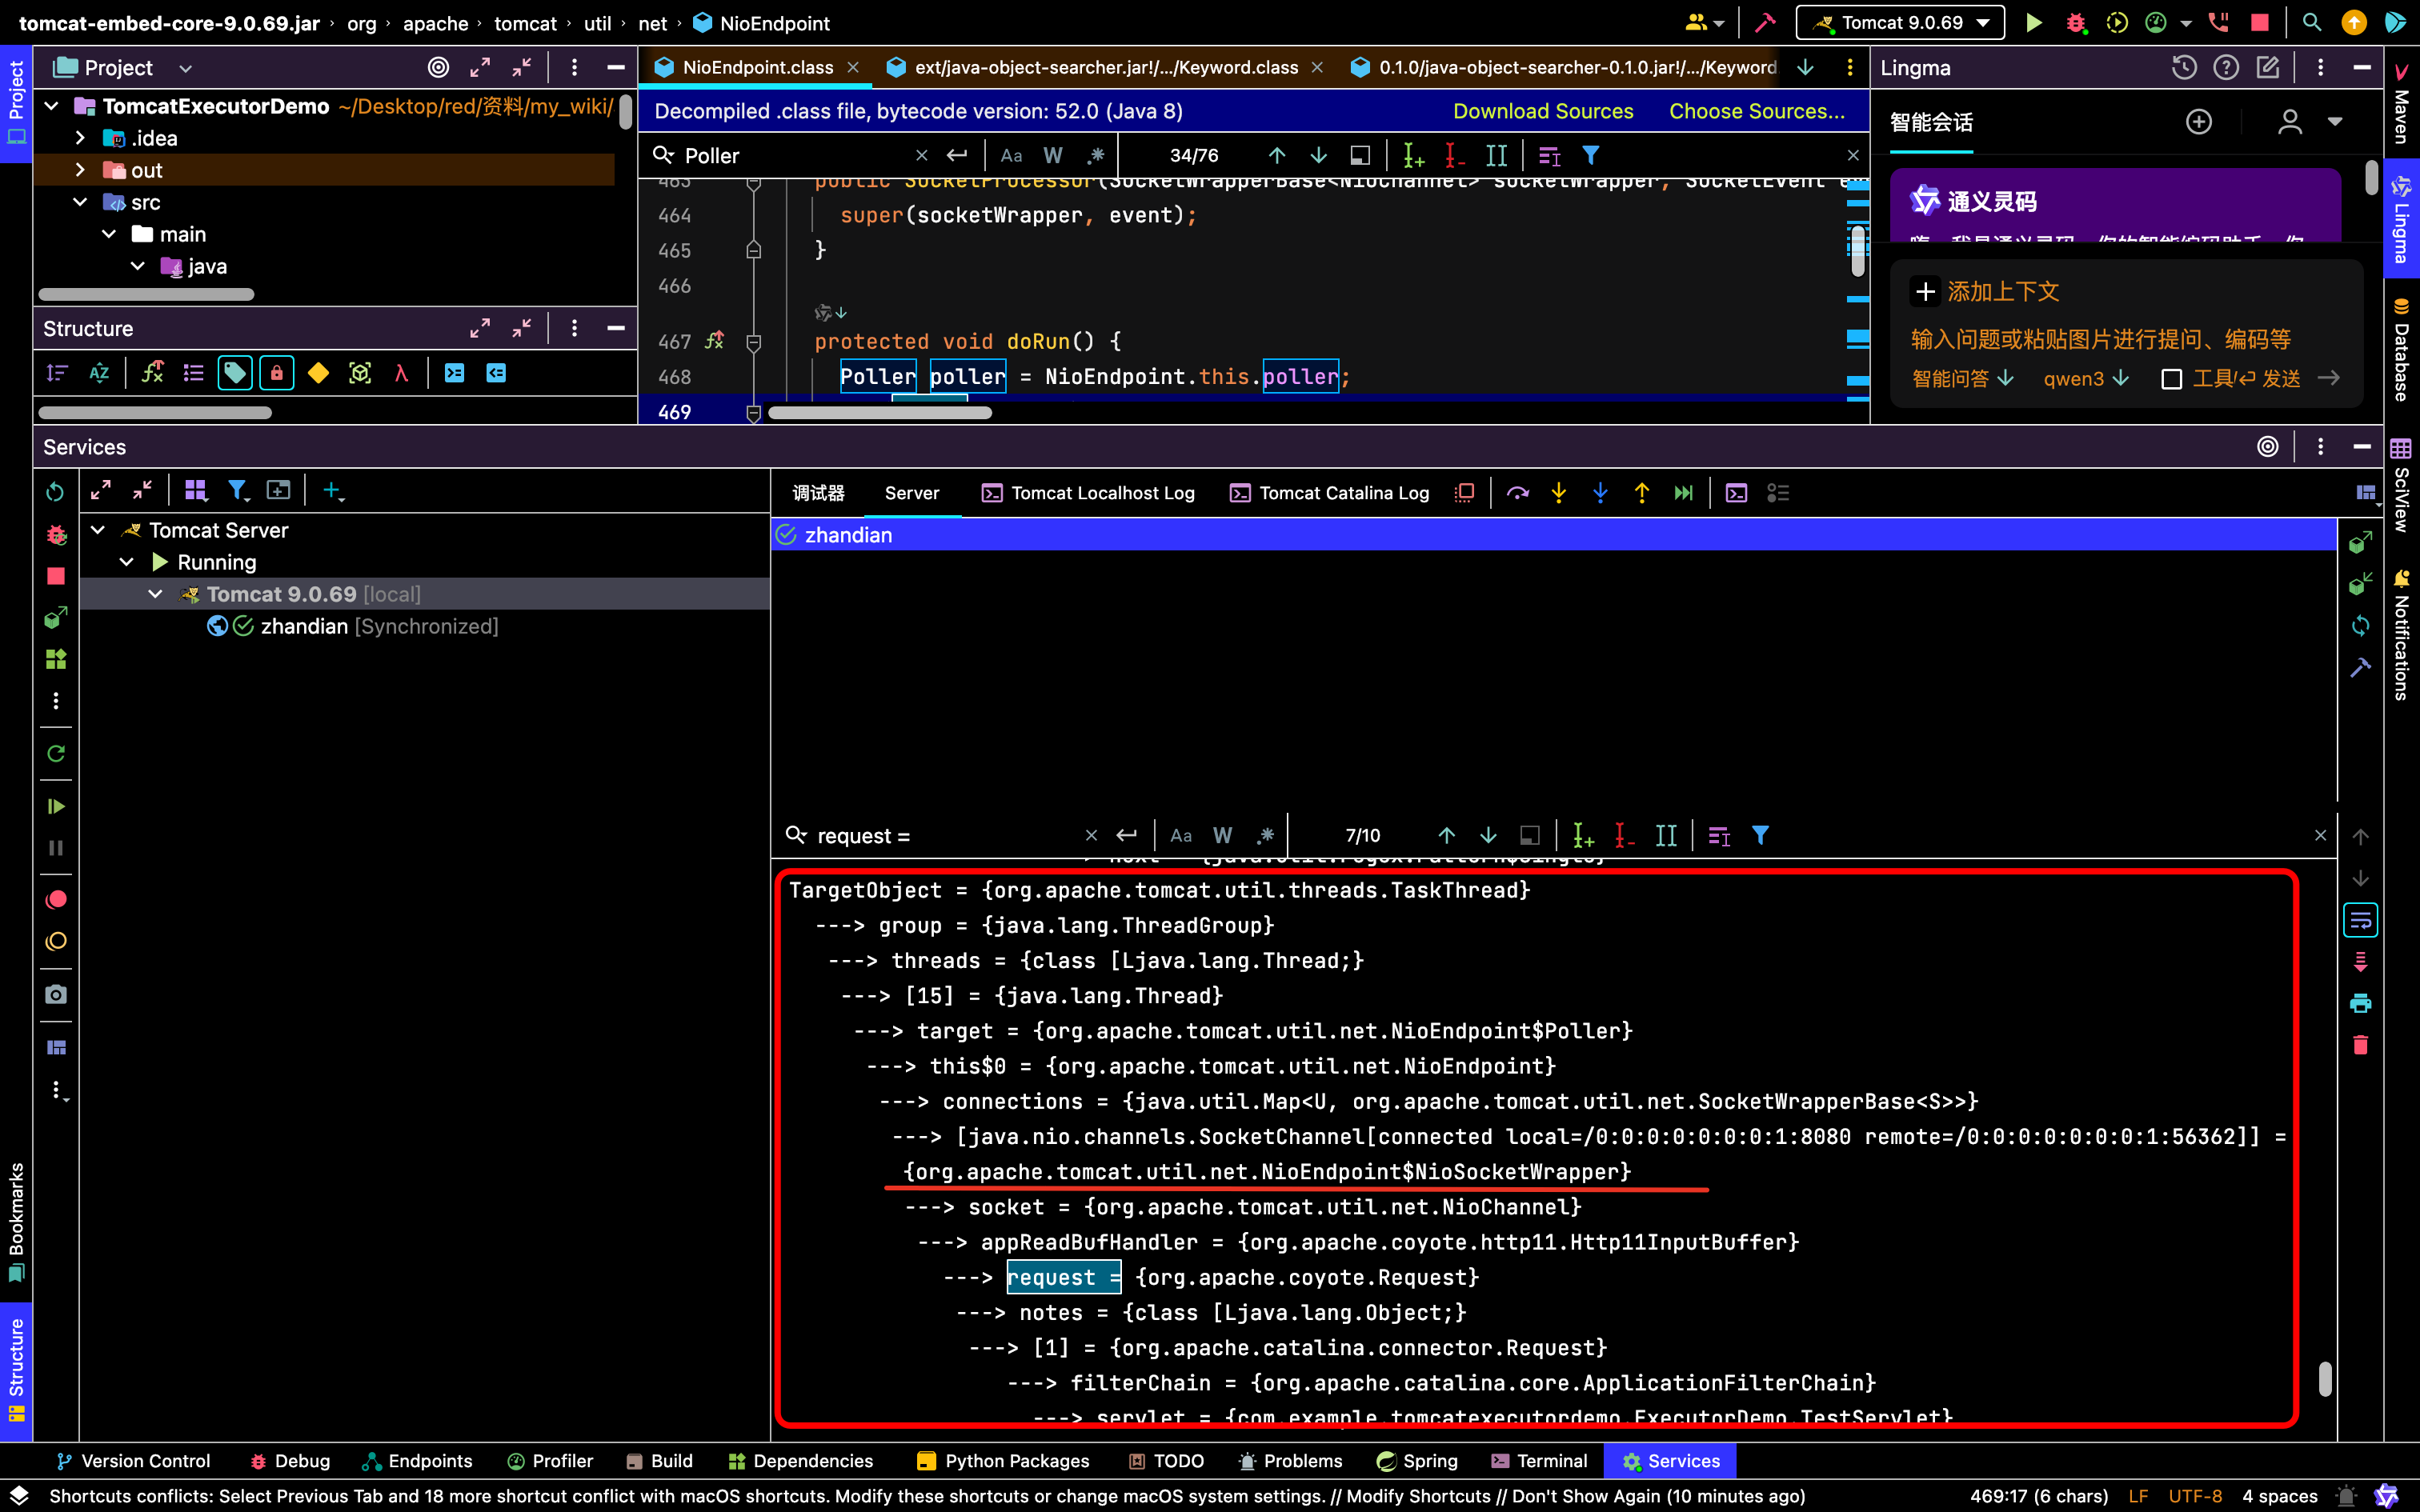The height and width of the screenshot is (1512, 2420).
Task: Click Step Into yellow arrow in debugger
Action: pos(1559,493)
